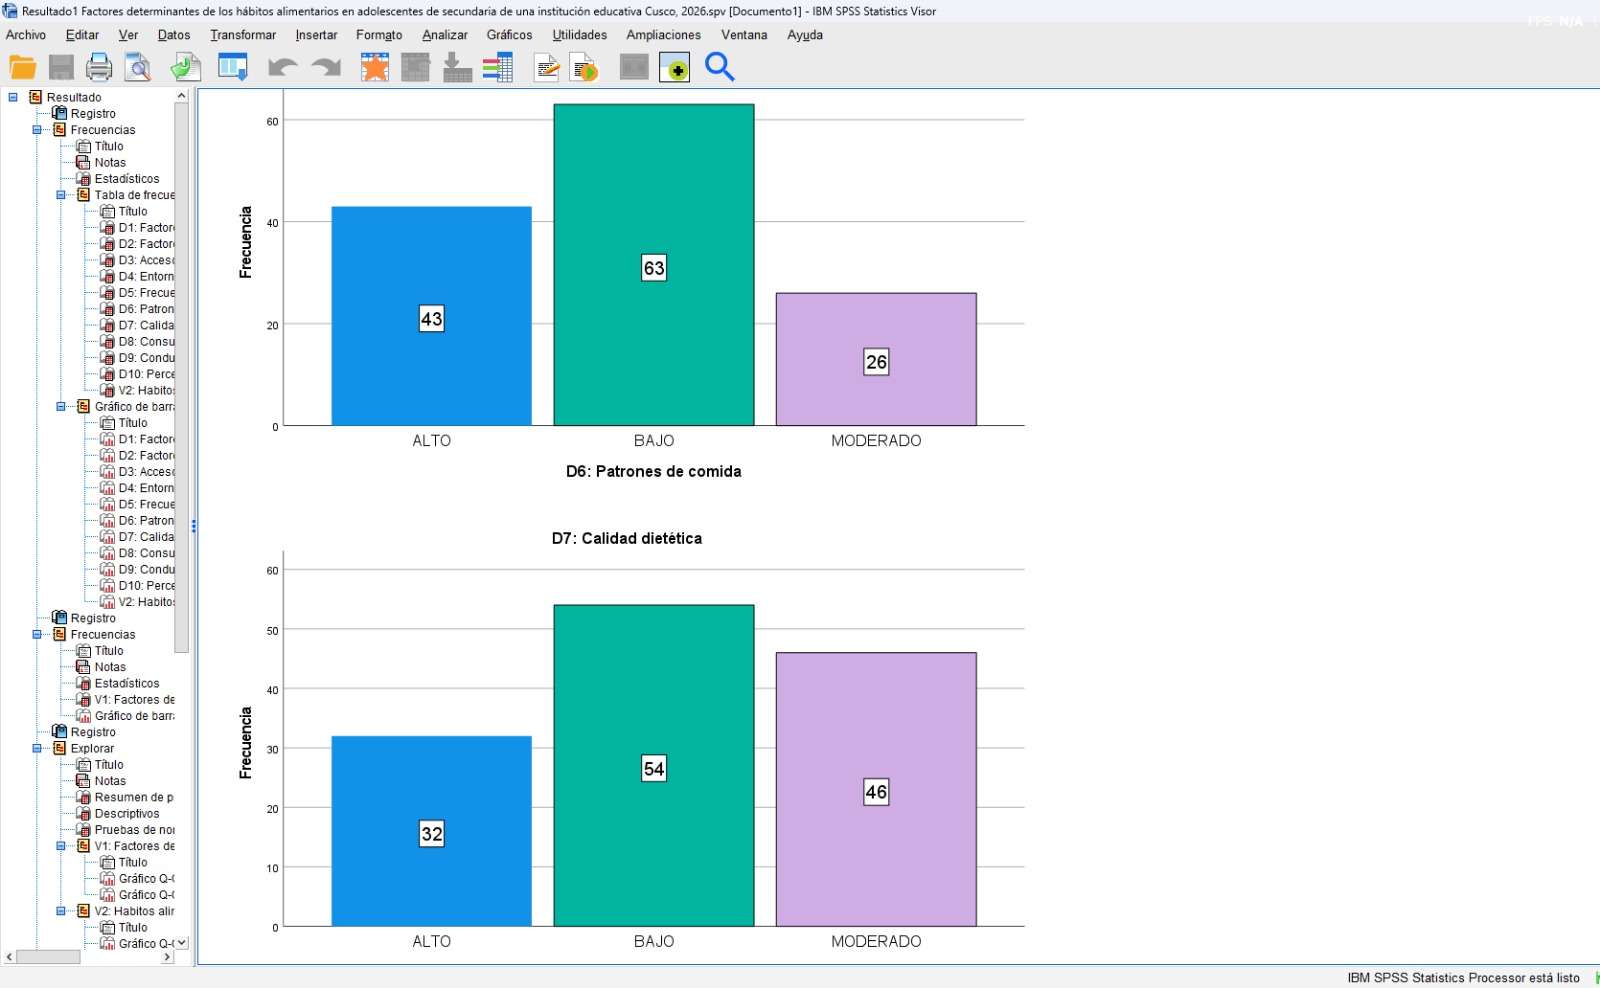Click the Undo arrow icon
1600x988 pixels.
pyautogui.click(x=283, y=67)
